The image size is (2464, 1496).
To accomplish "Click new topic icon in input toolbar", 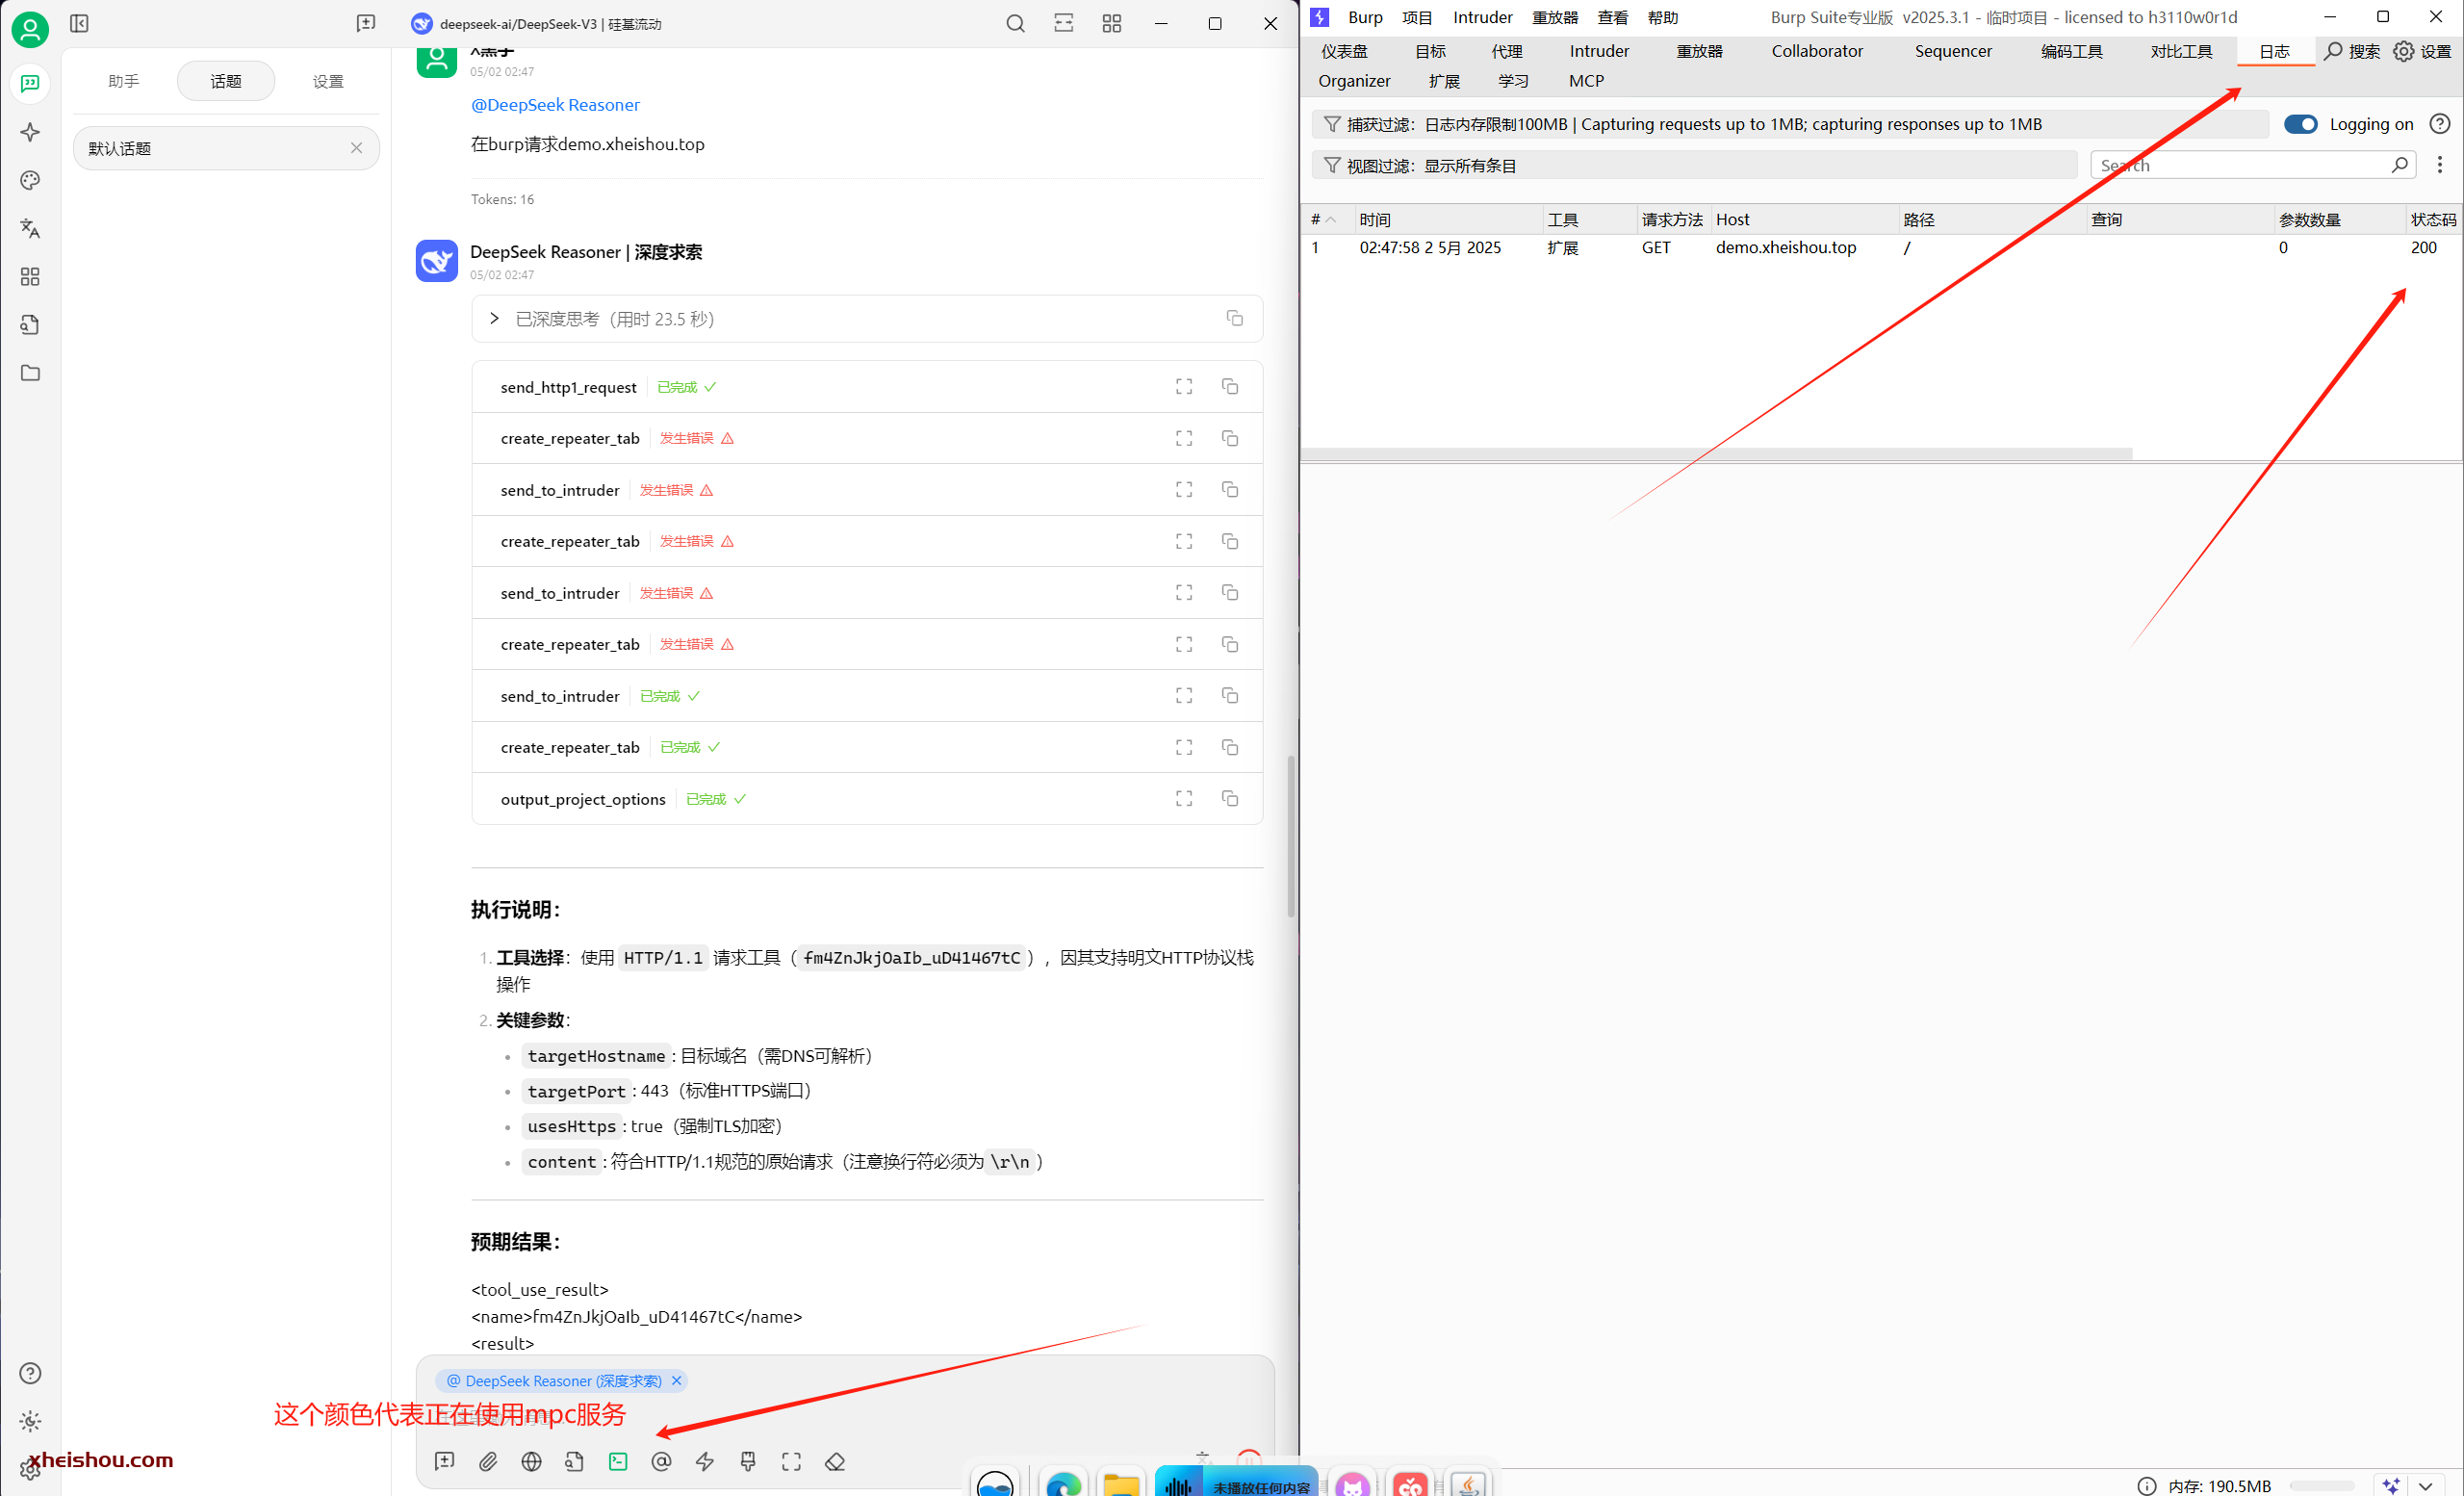I will (x=445, y=1462).
